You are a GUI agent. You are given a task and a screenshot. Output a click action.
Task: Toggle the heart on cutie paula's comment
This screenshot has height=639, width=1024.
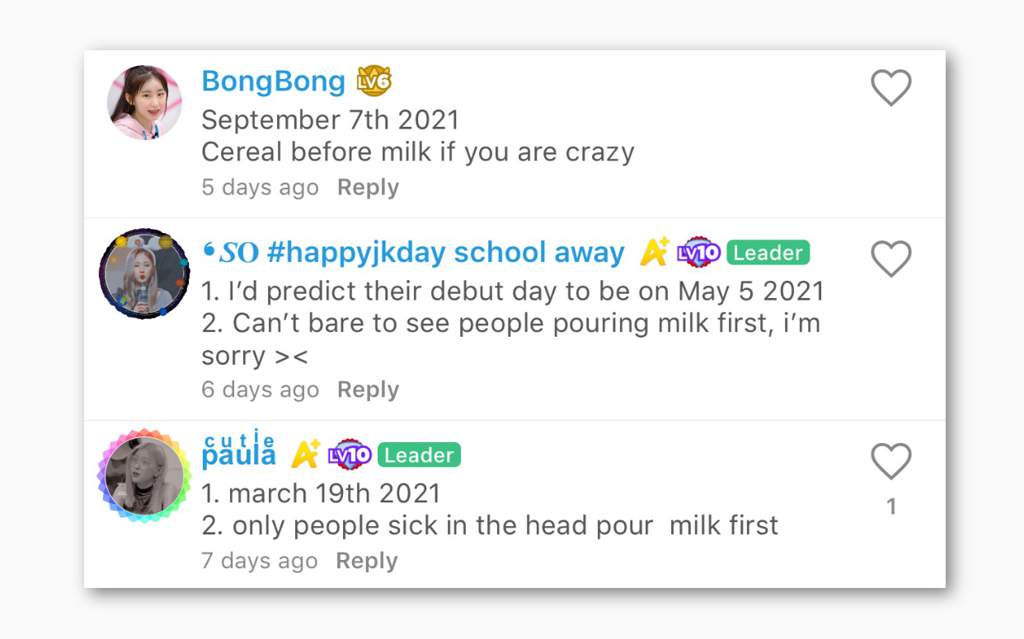click(891, 461)
